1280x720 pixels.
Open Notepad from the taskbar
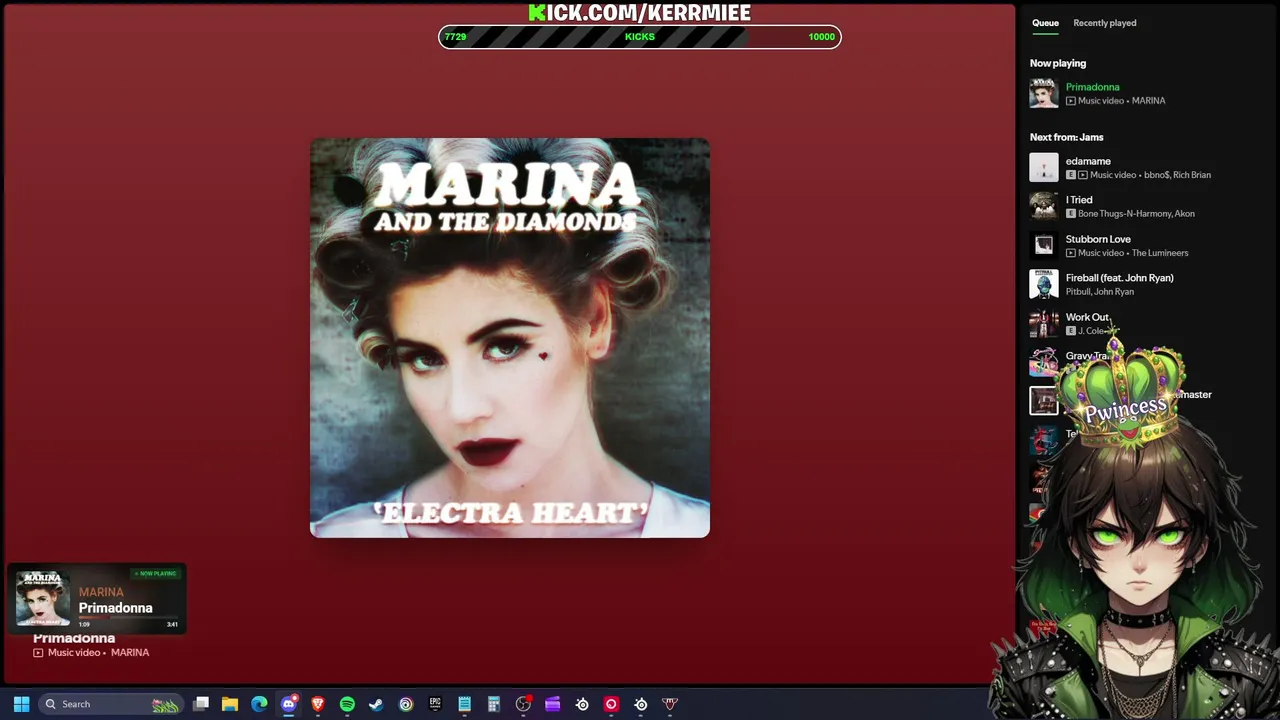tap(464, 704)
